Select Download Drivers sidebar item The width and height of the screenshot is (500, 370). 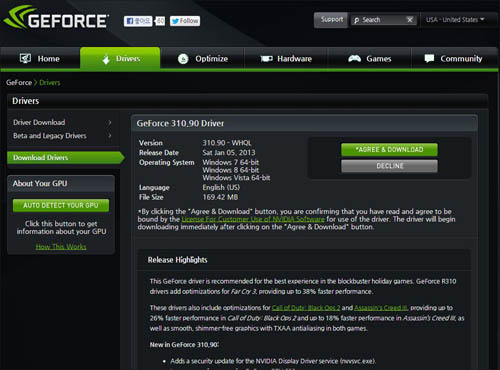(65, 157)
